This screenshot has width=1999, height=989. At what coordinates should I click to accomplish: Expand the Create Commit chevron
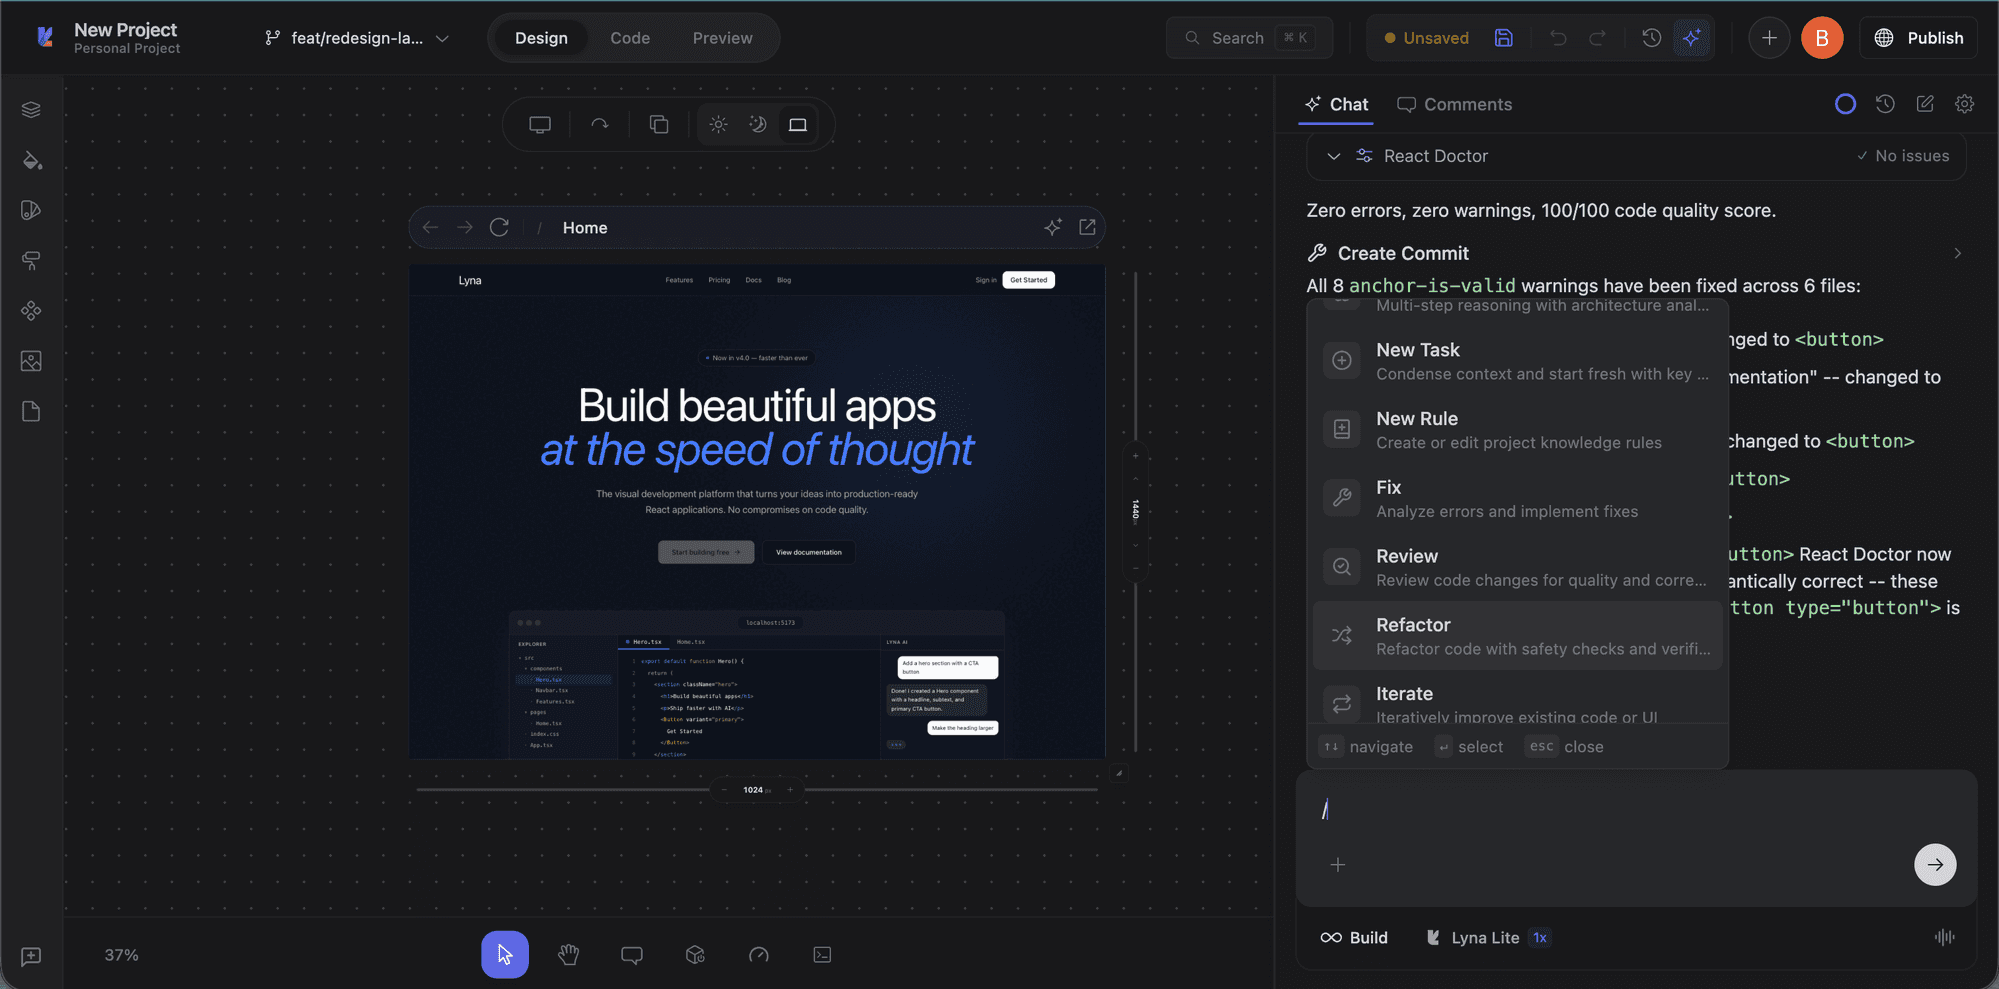tap(1957, 253)
